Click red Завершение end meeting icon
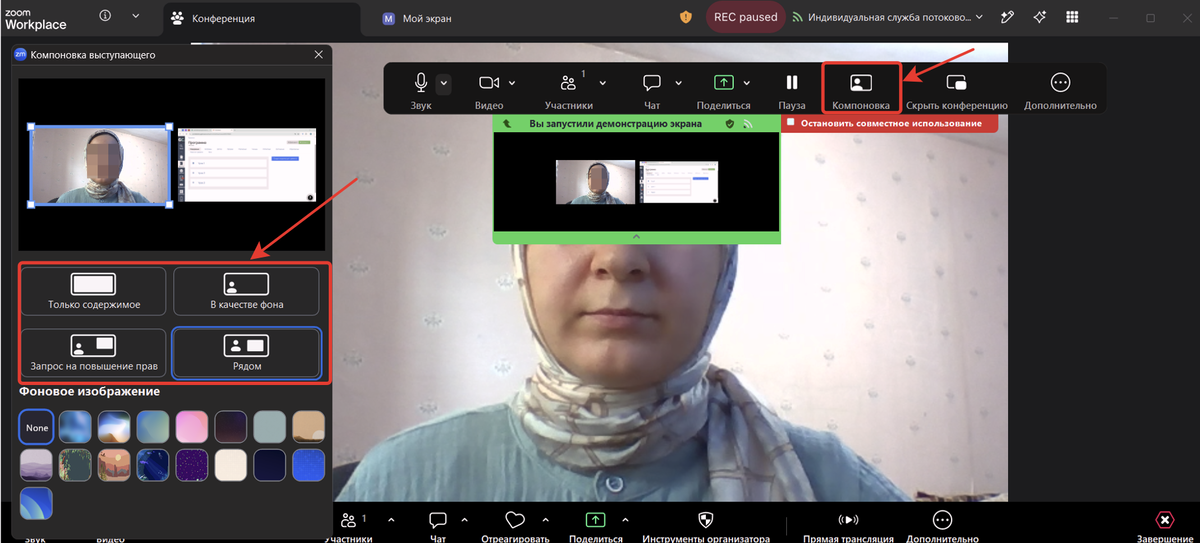The height and width of the screenshot is (543, 1200). 1164,520
